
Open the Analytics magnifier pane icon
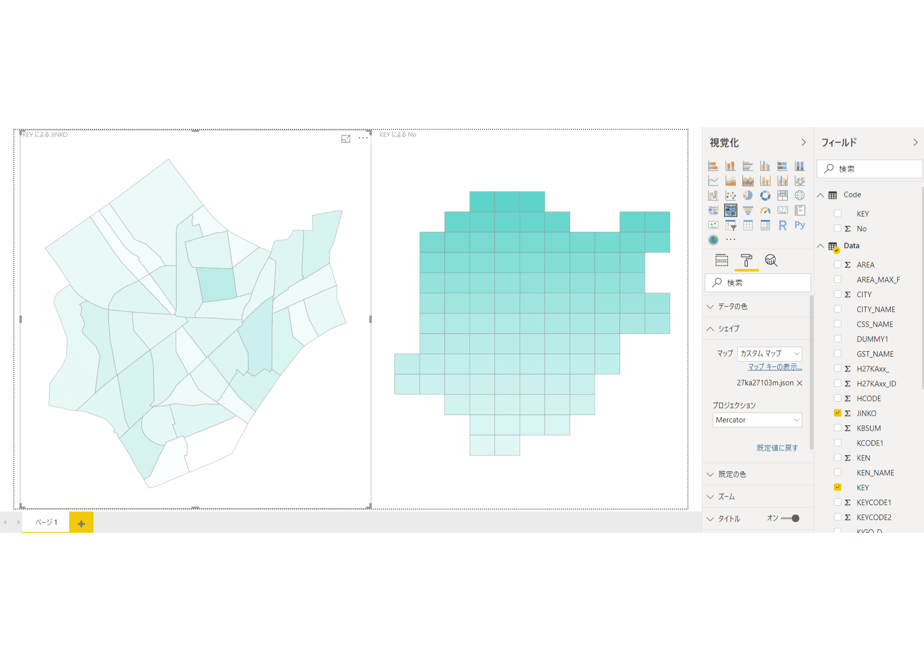pos(771,260)
